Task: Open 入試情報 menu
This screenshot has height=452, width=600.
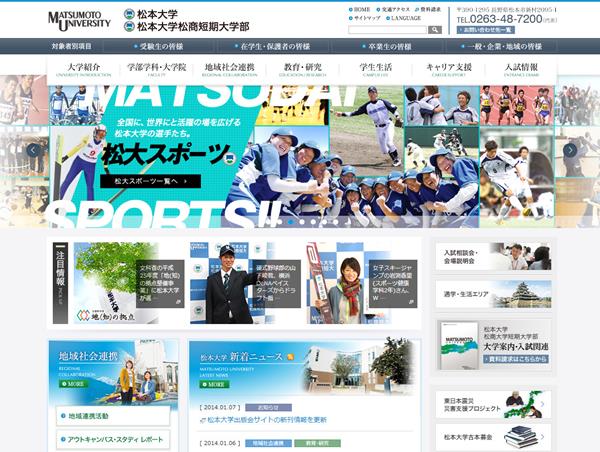Action: point(521,69)
